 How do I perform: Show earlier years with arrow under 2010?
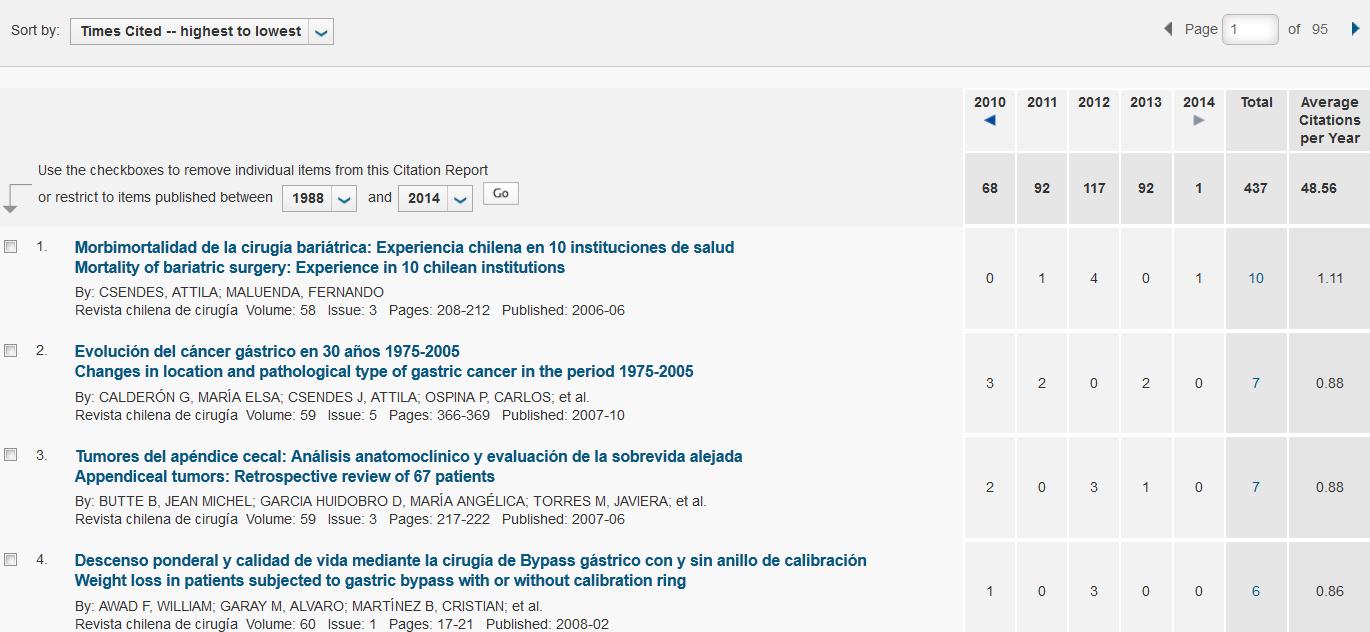click(989, 121)
